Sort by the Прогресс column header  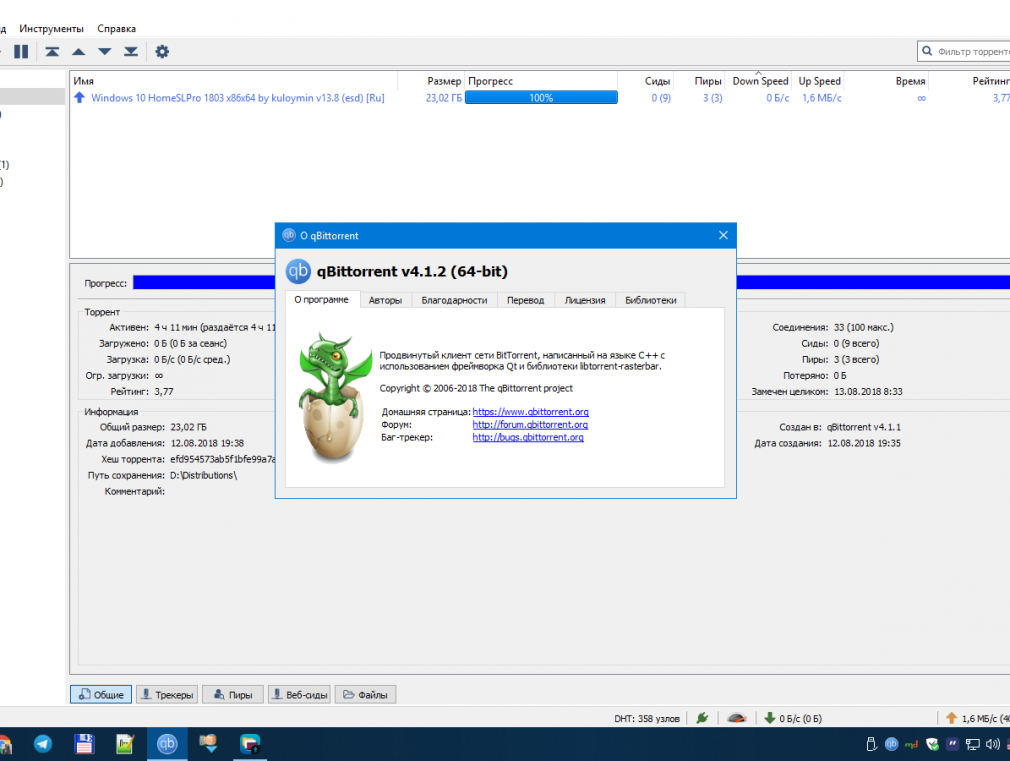click(542, 81)
